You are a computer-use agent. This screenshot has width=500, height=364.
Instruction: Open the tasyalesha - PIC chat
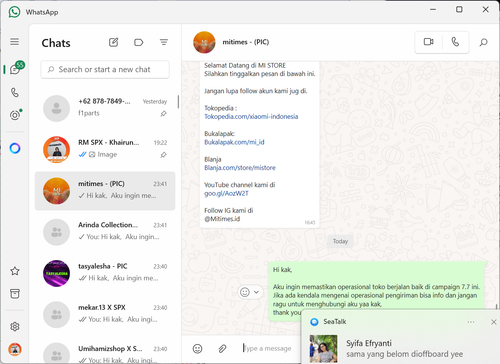(105, 273)
